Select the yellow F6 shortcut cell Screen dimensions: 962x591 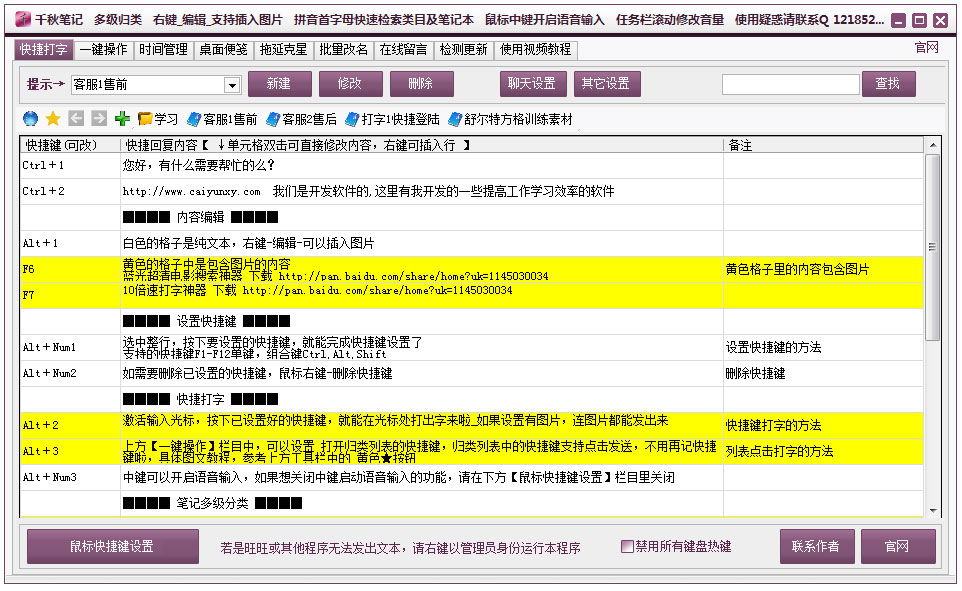point(71,269)
